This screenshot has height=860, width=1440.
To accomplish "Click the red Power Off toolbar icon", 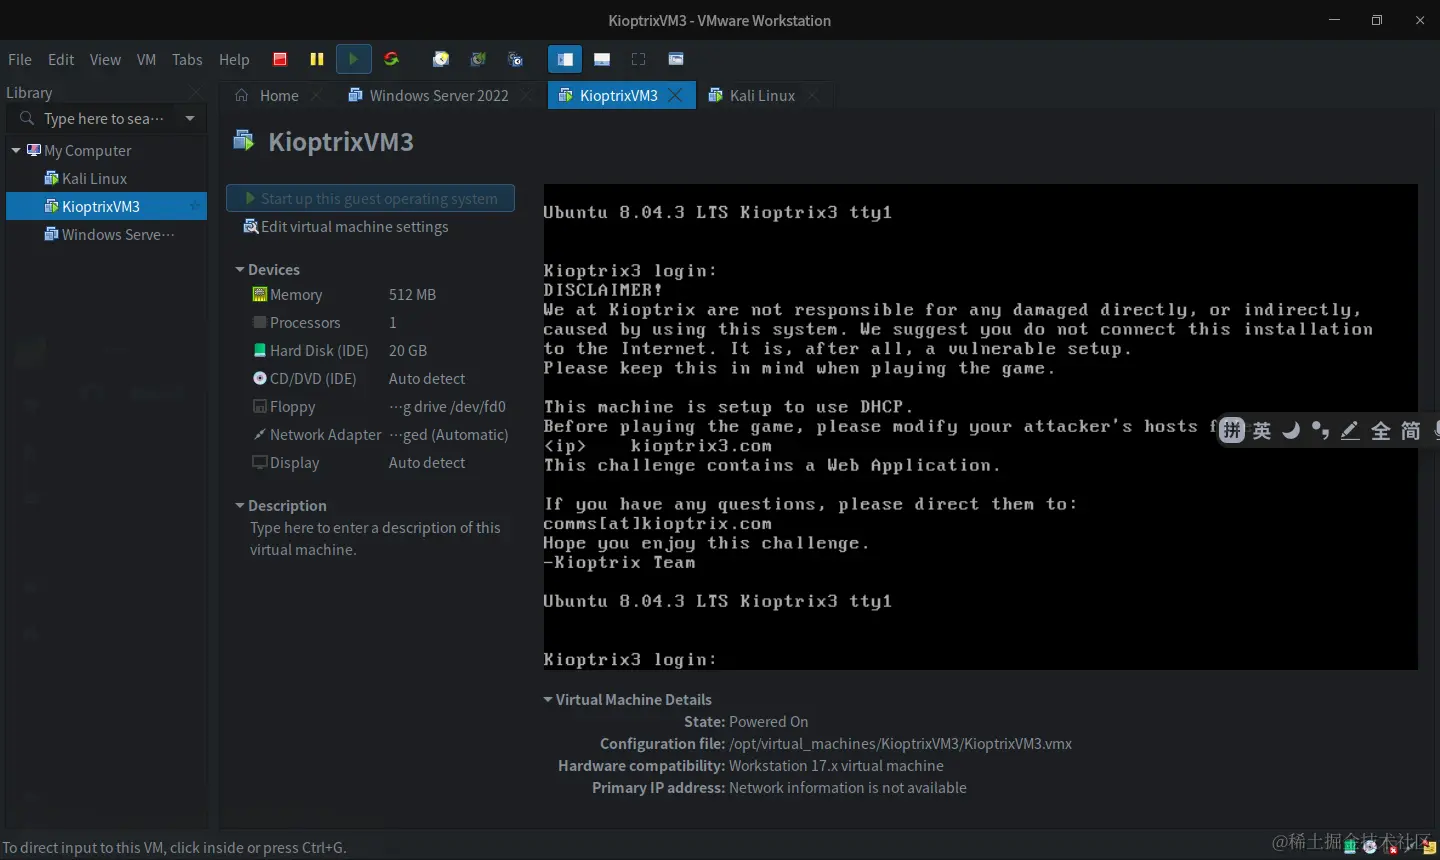I will click(x=280, y=59).
